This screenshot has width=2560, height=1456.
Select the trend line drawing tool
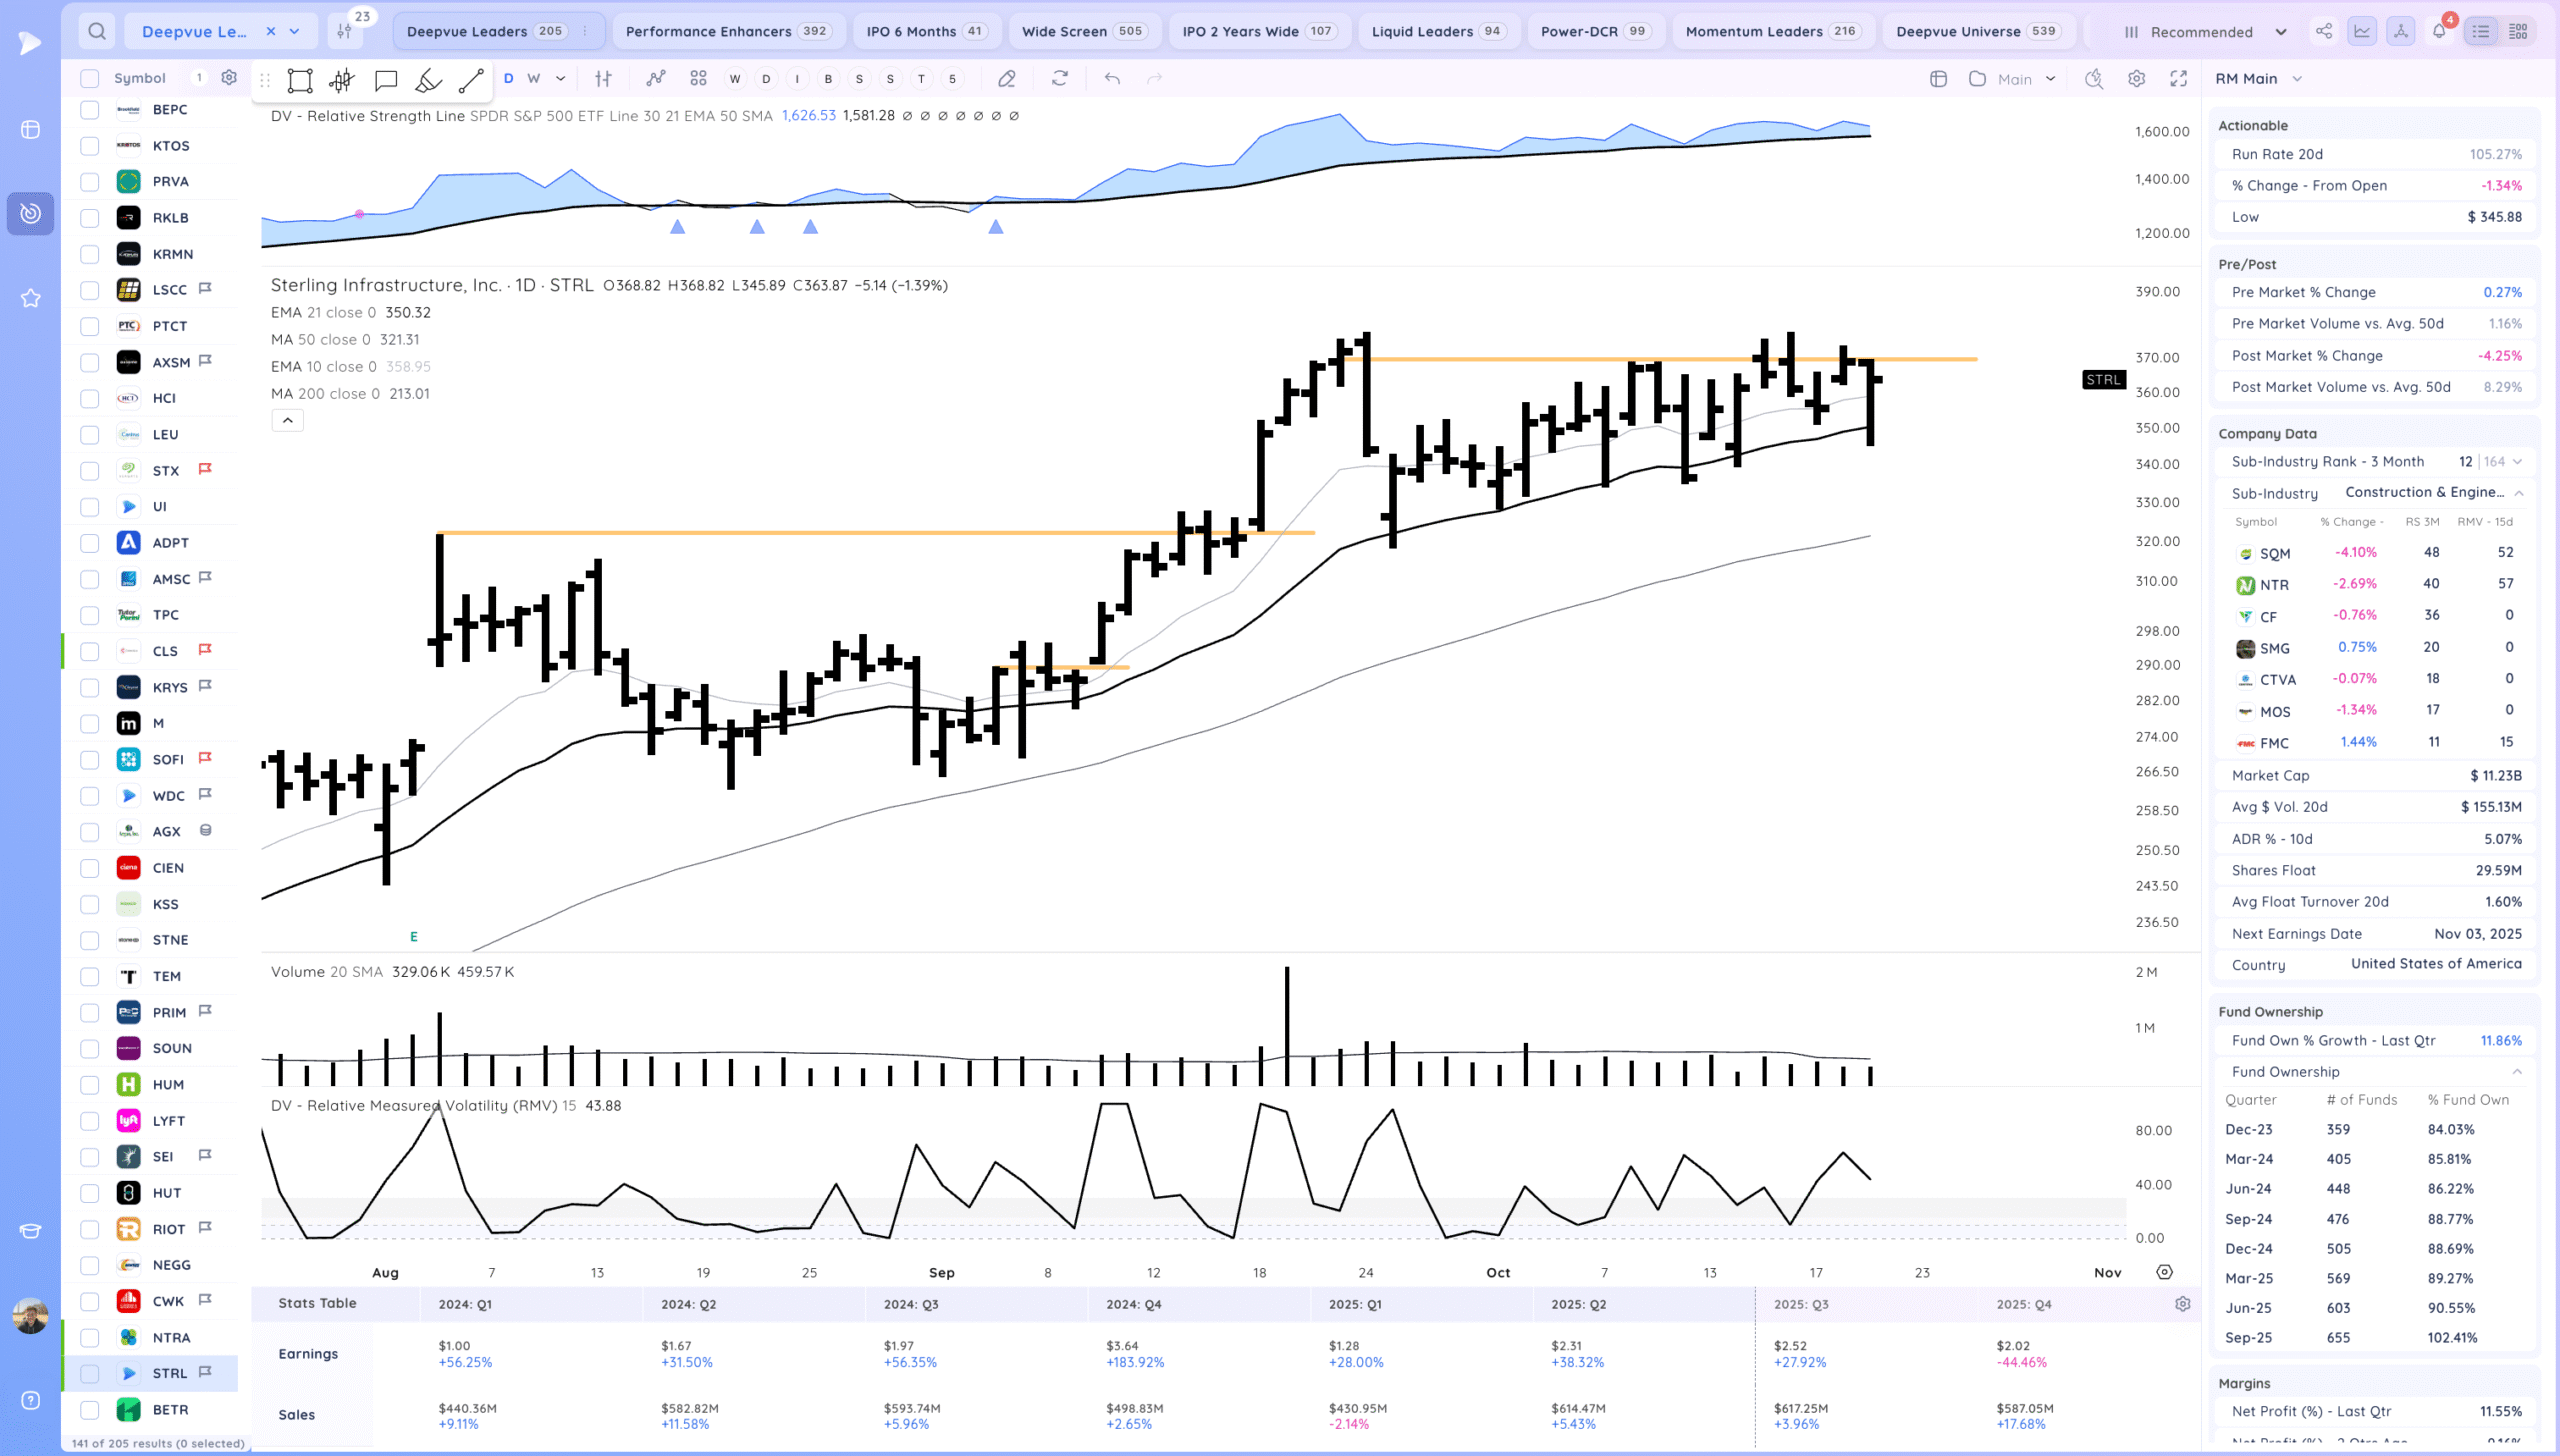point(471,80)
